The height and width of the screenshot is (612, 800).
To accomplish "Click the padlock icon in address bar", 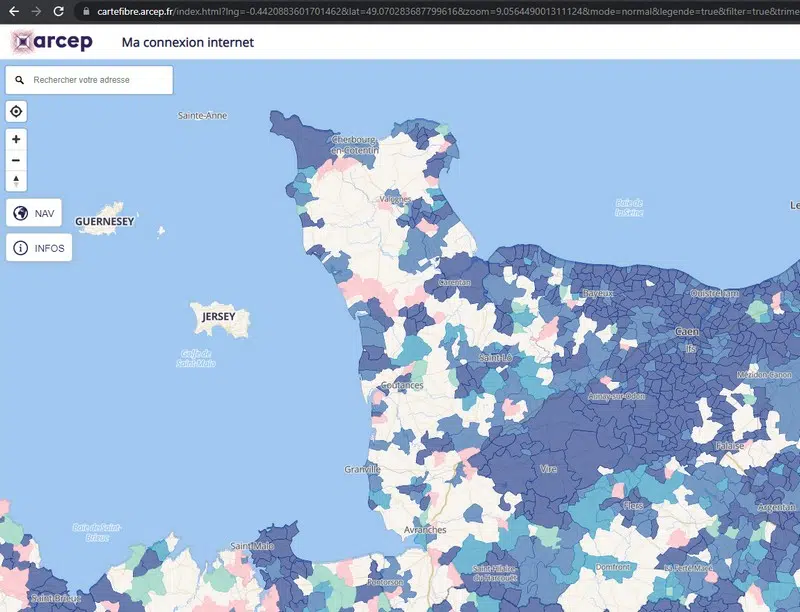I will (85, 14).
